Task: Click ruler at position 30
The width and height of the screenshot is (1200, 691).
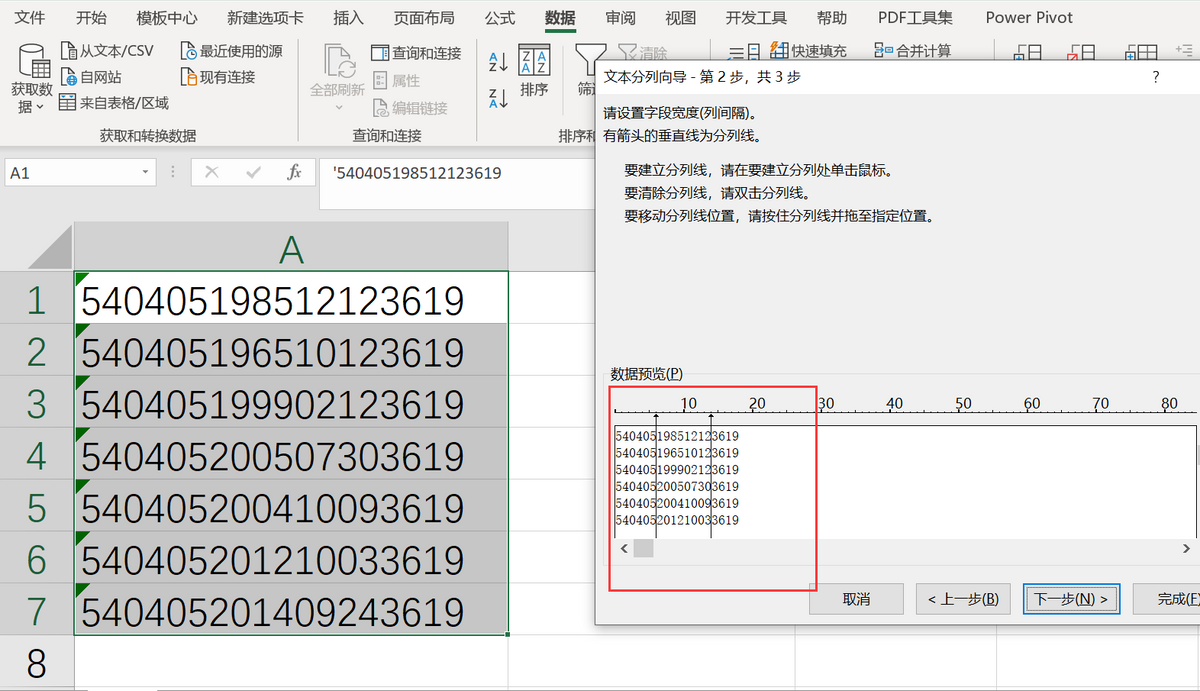Action: pos(826,404)
